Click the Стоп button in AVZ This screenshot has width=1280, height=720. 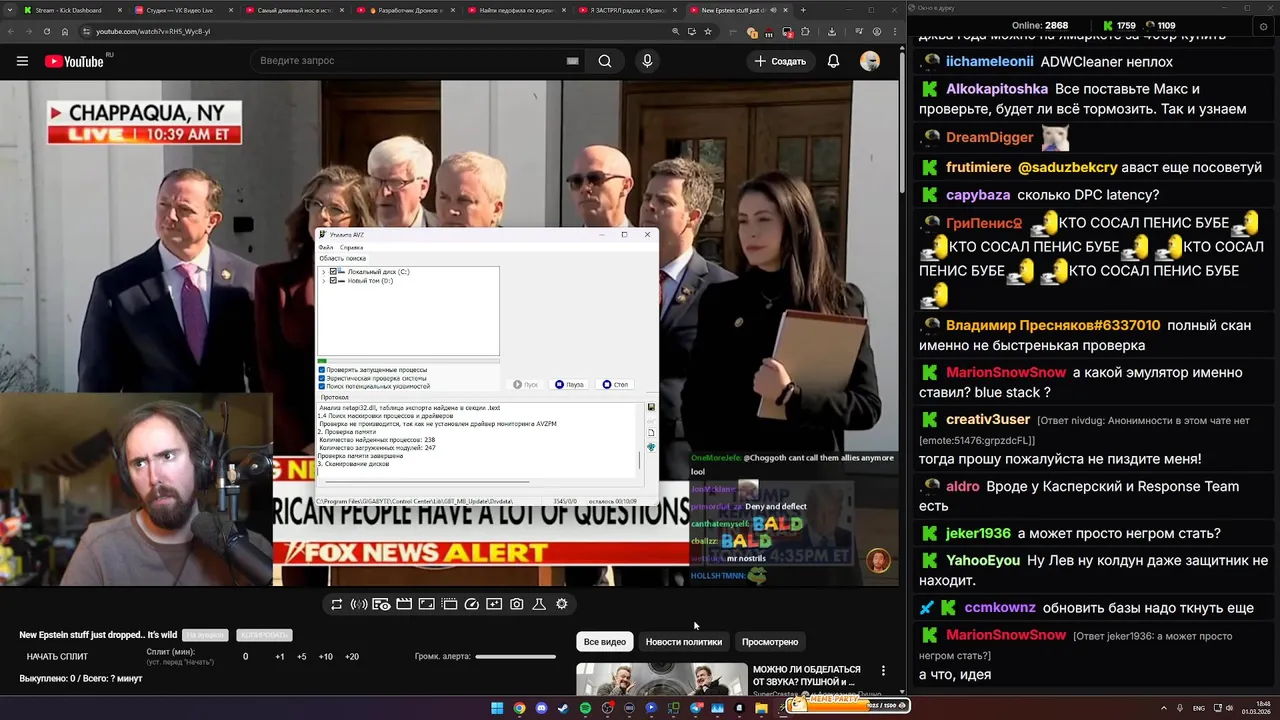[615, 384]
